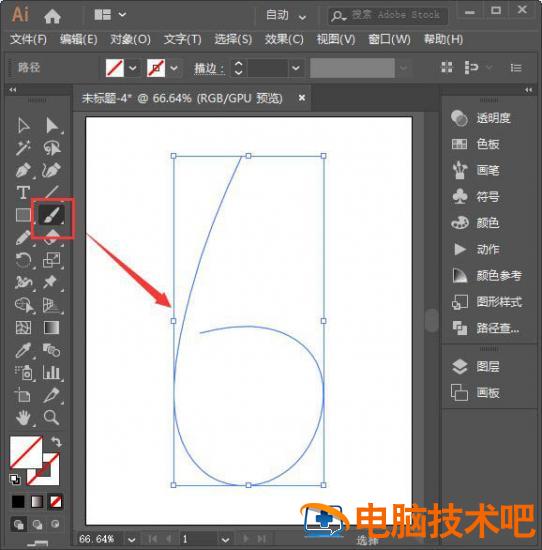The height and width of the screenshot is (550, 542).
Task: Select the Hand tool
Action: 23,417
